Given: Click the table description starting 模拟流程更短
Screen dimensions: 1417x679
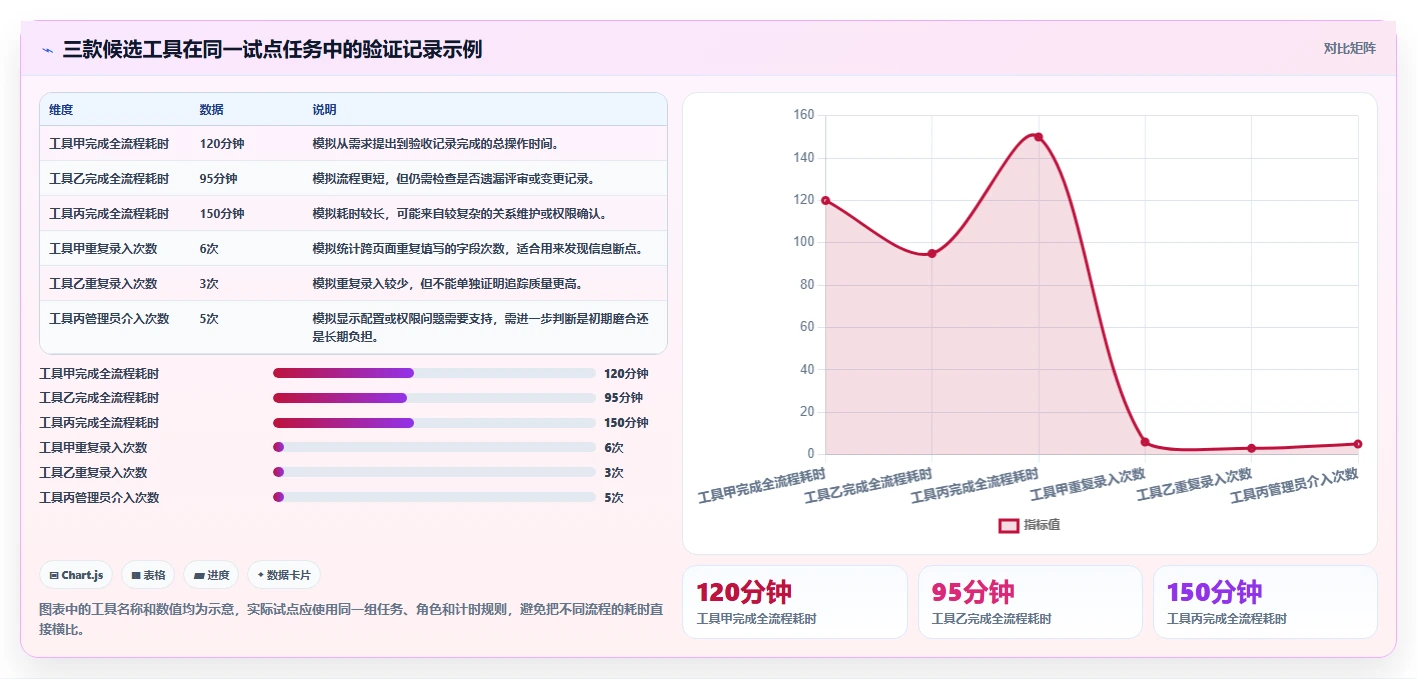Looking at the screenshot, I should point(454,179).
